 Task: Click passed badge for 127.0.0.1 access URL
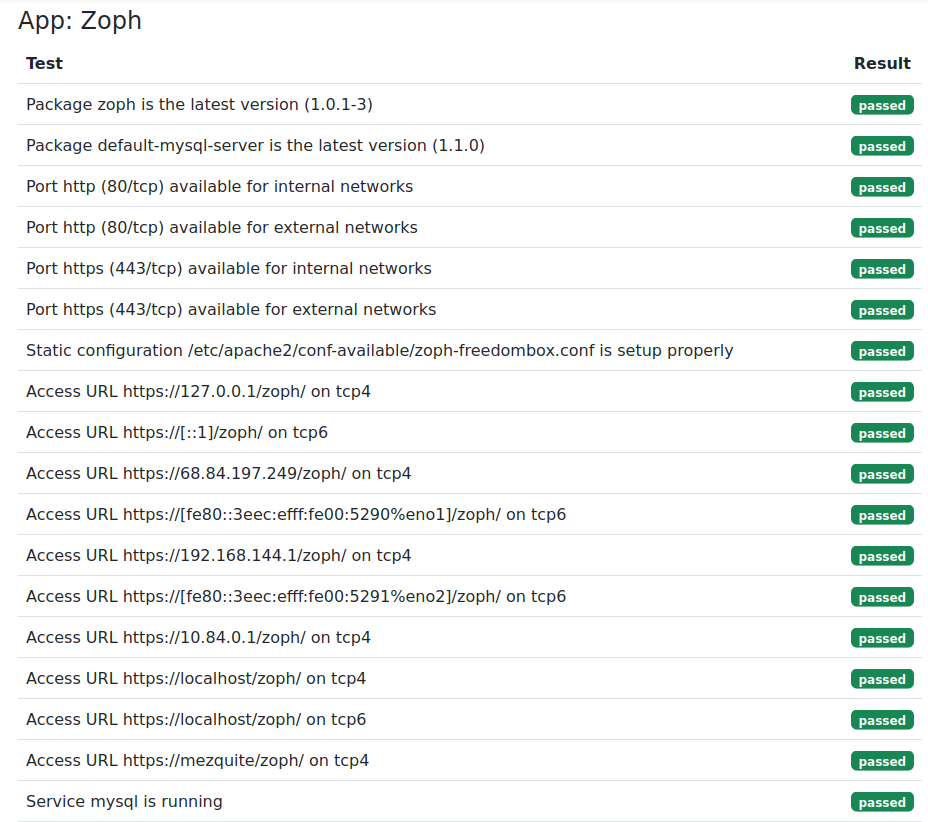click(x=881, y=392)
